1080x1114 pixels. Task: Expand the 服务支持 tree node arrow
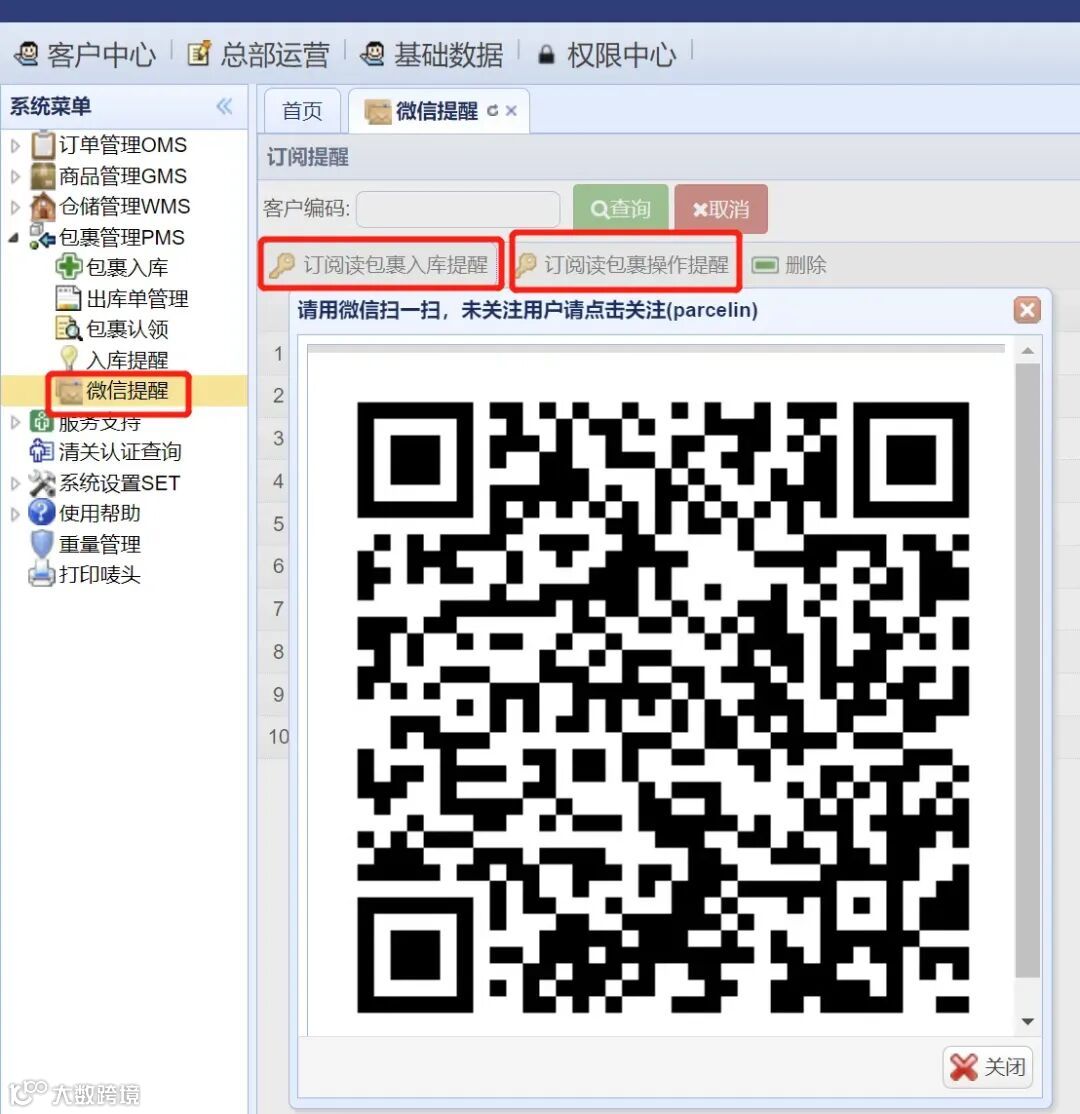[16, 422]
